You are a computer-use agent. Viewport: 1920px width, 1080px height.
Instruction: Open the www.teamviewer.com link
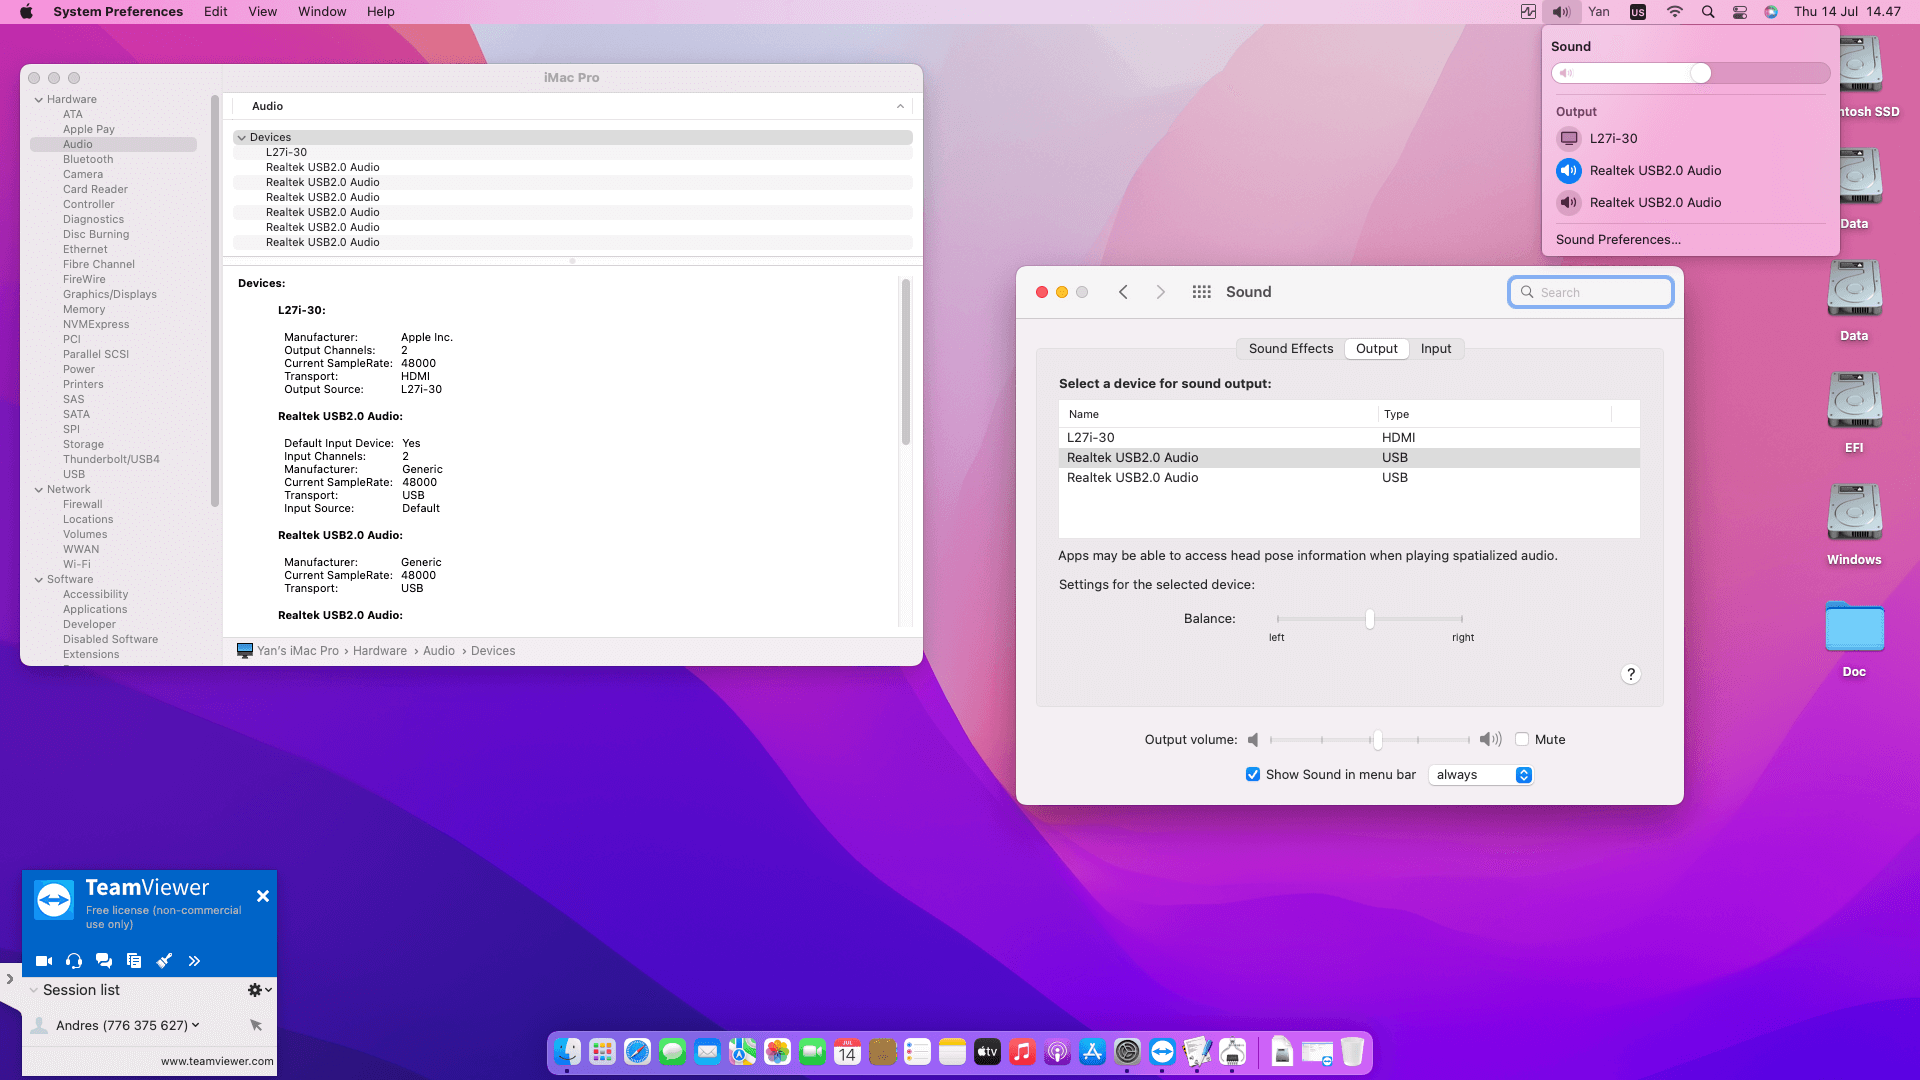click(x=217, y=1062)
